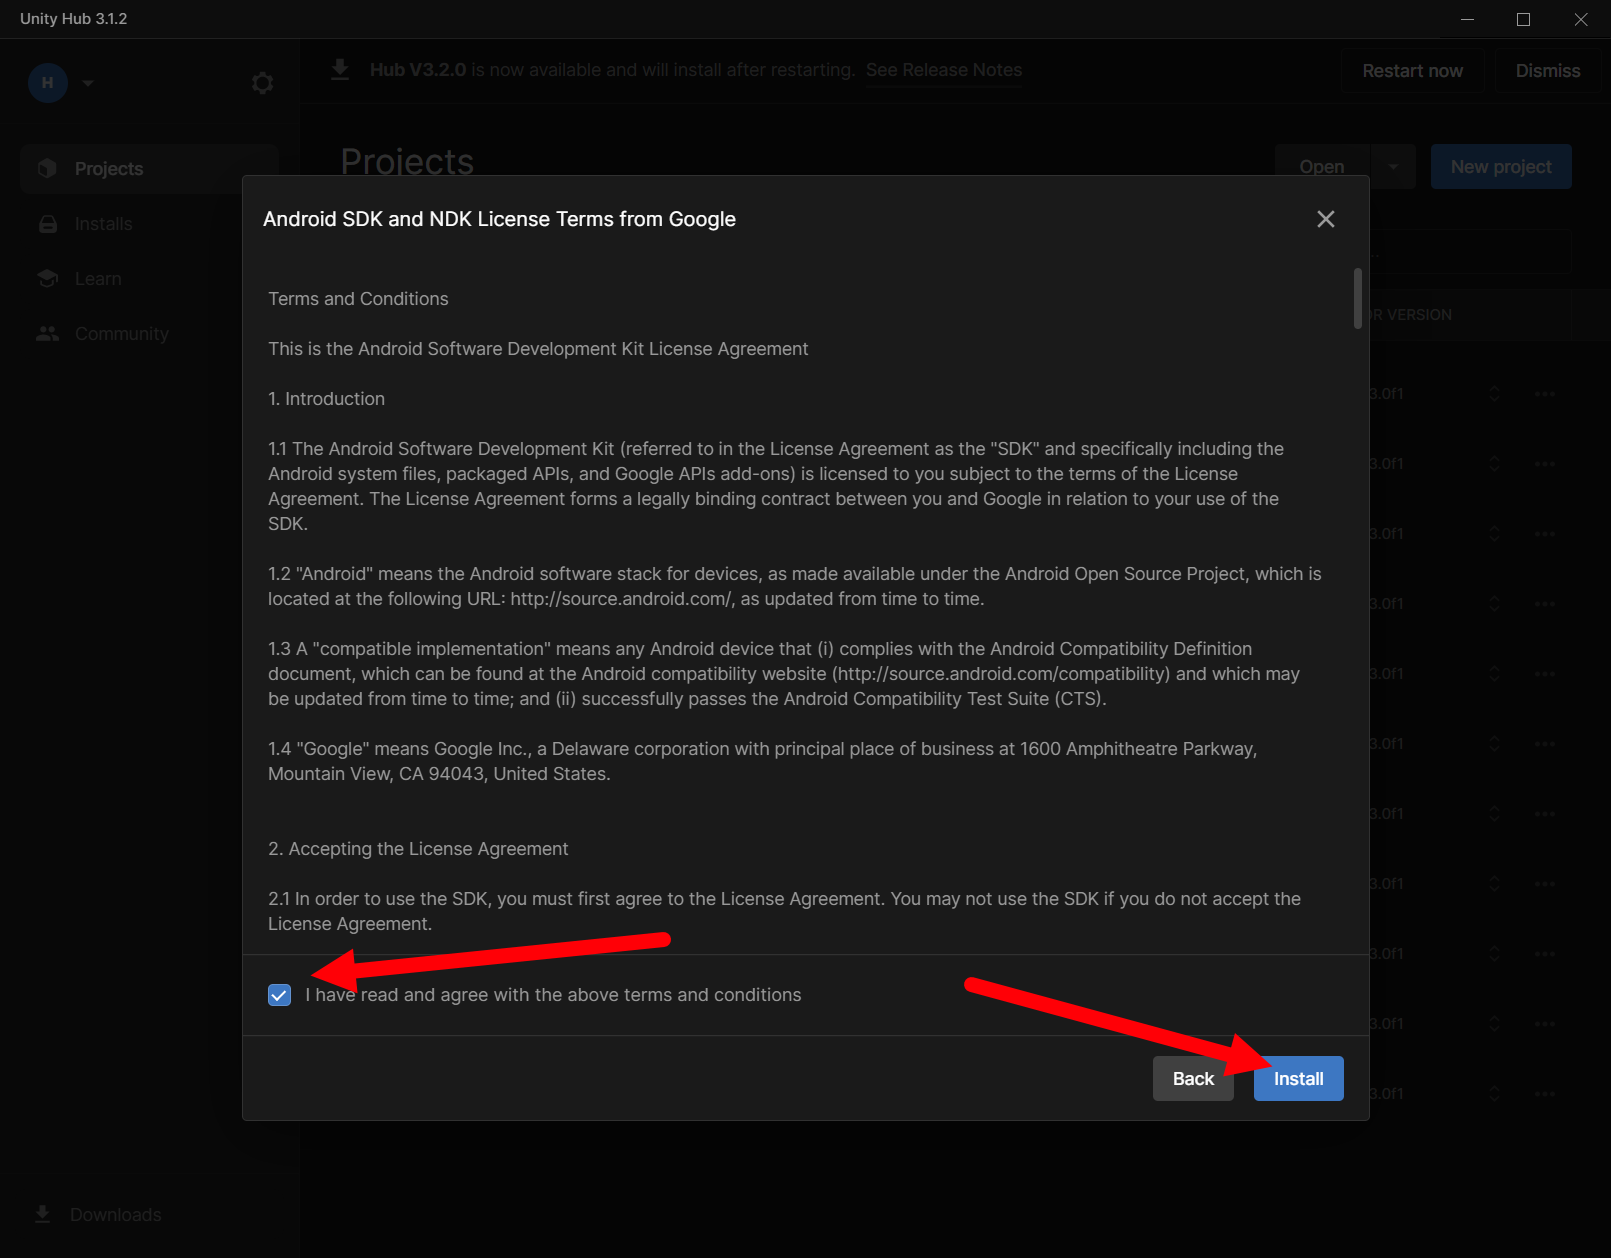Open the Community sidebar section

[x=149, y=333]
